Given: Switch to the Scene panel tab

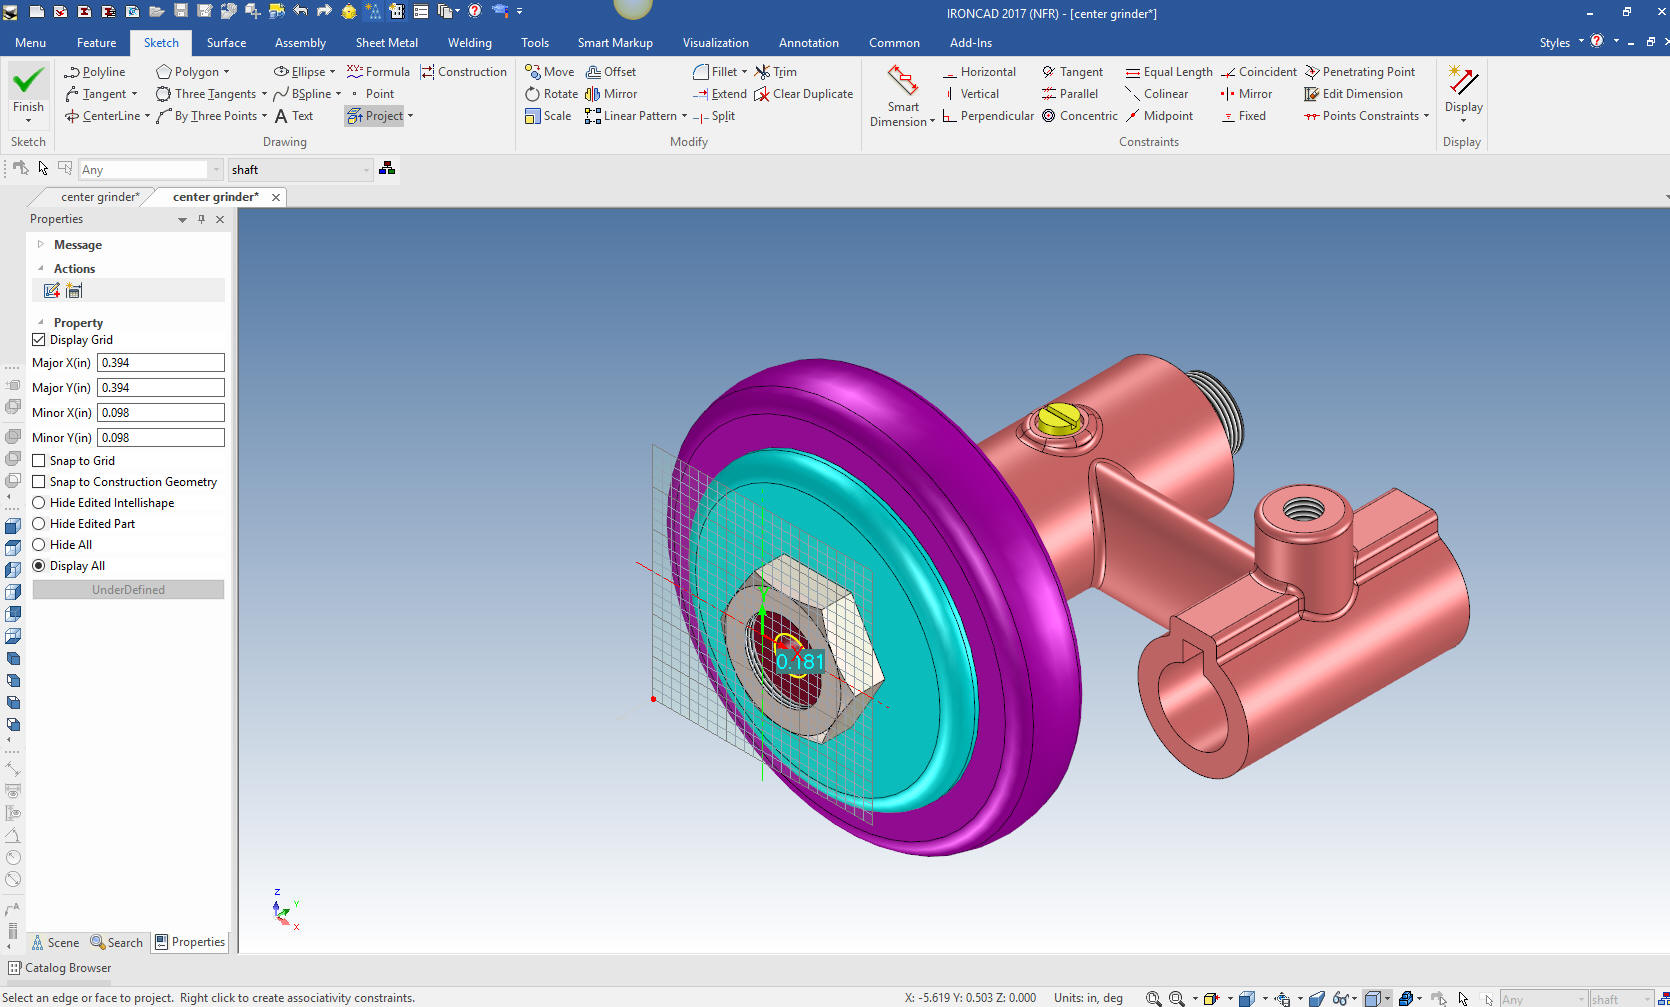Looking at the screenshot, I should pos(55,942).
